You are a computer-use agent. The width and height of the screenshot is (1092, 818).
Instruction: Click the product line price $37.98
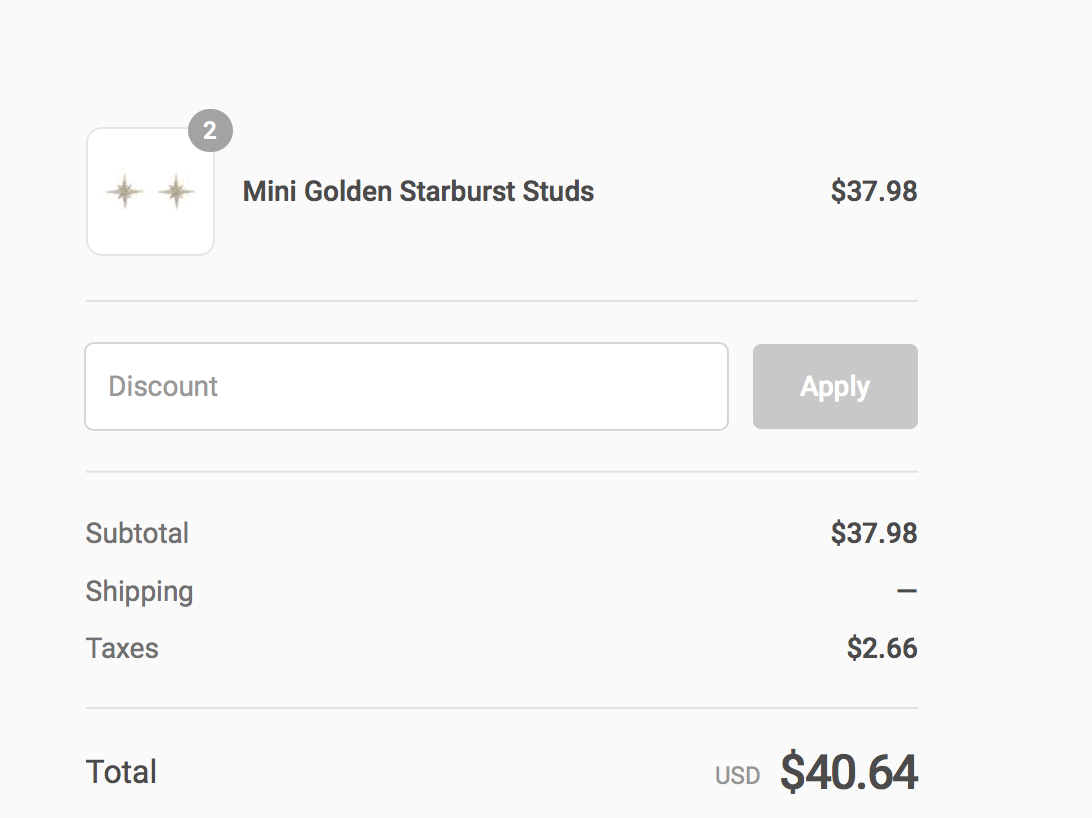click(873, 191)
